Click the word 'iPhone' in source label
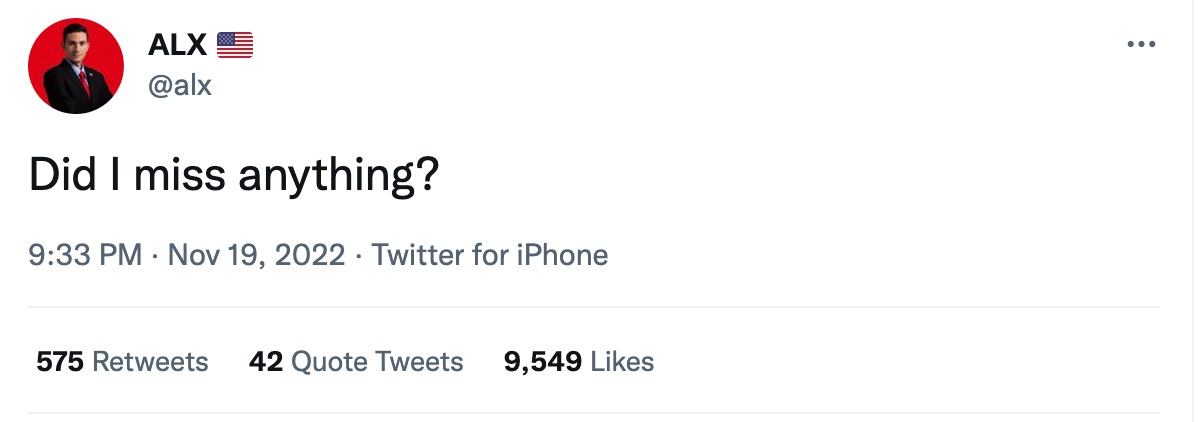 pyautogui.click(x=561, y=255)
